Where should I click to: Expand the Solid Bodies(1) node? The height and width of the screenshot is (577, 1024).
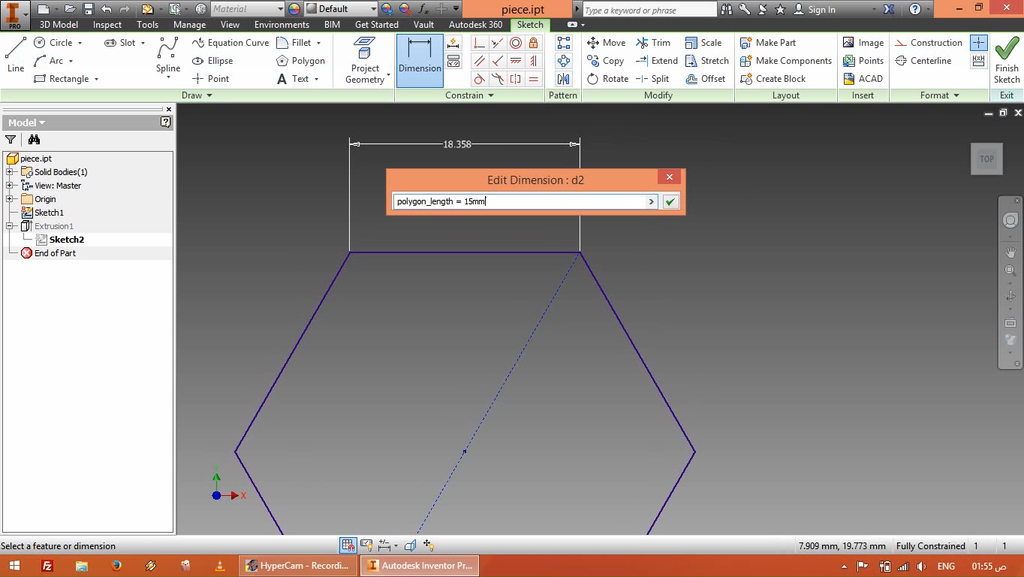point(10,172)
